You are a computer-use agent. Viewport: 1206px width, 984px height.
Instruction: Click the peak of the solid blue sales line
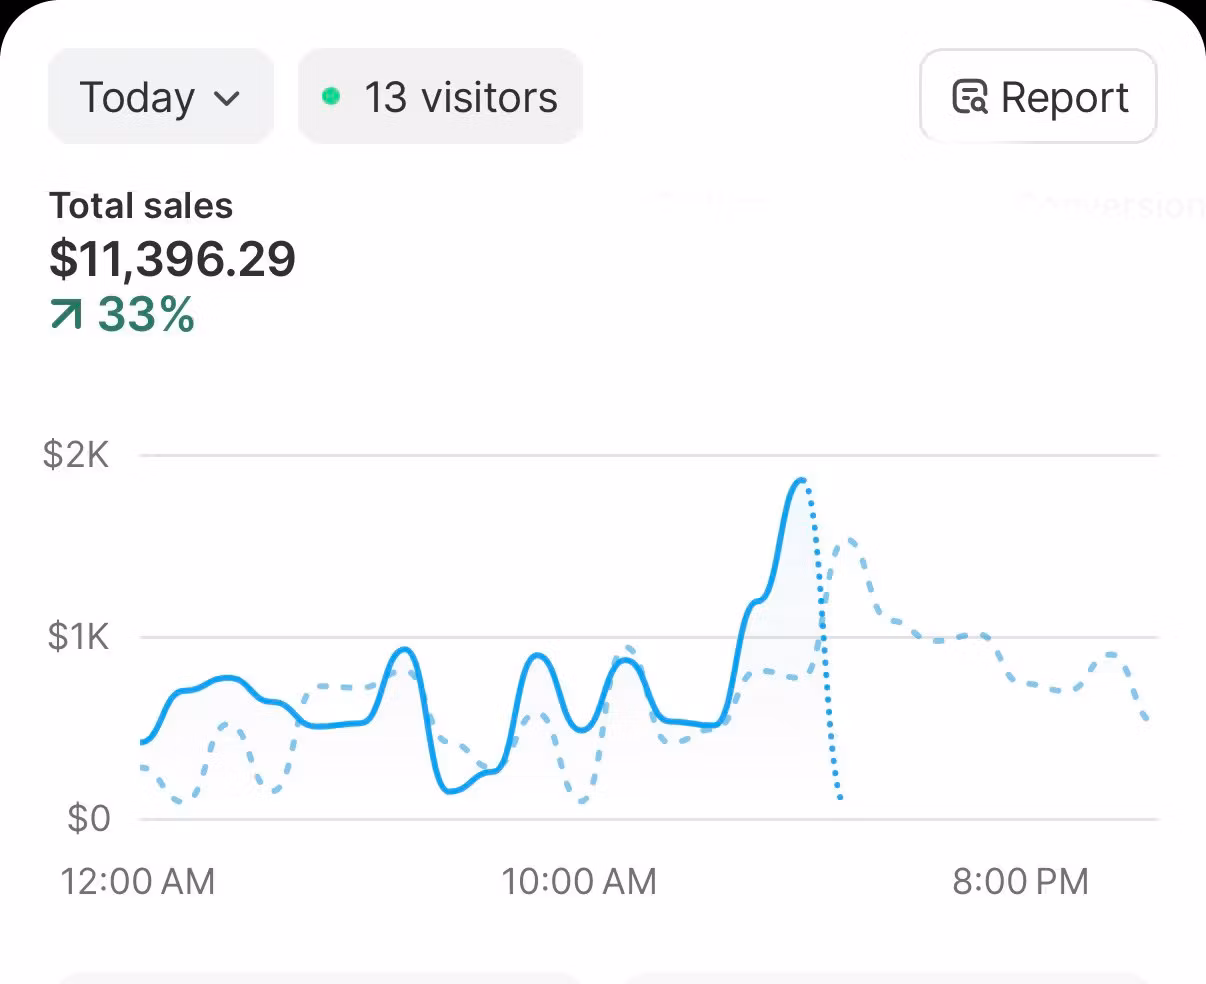pyautogui.click(x=800, y=481)
